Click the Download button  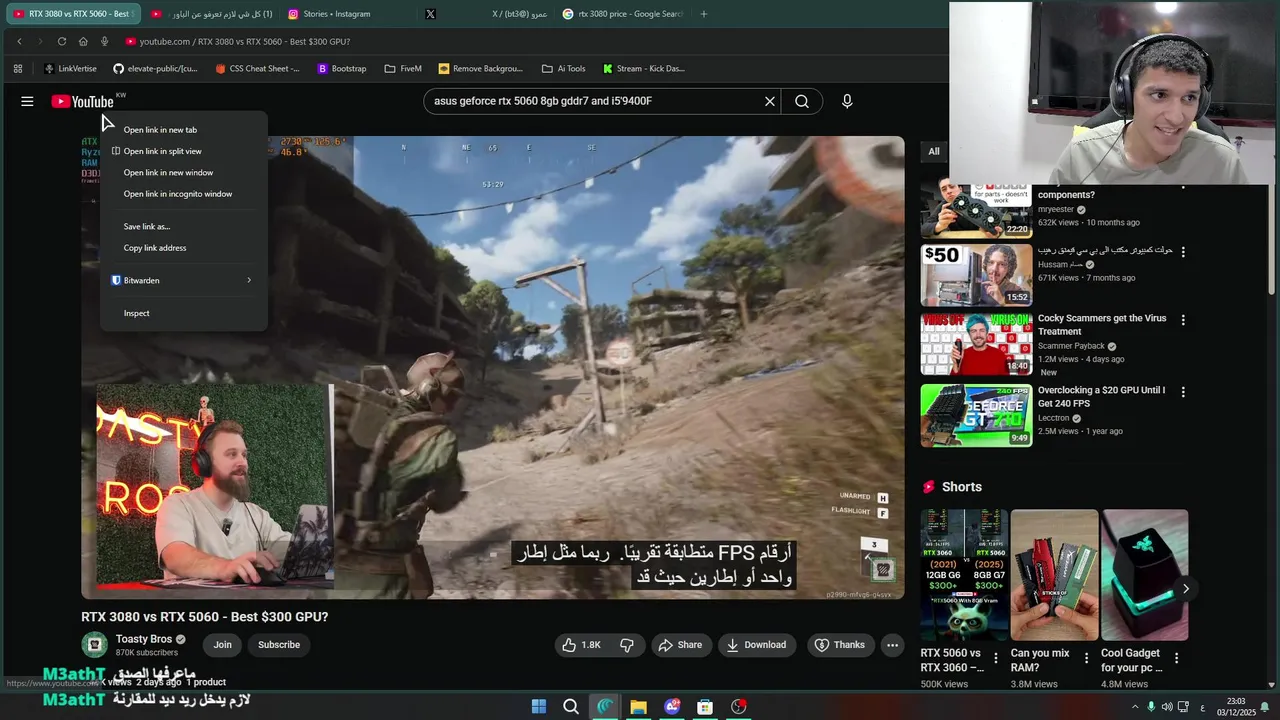(756, 645)
